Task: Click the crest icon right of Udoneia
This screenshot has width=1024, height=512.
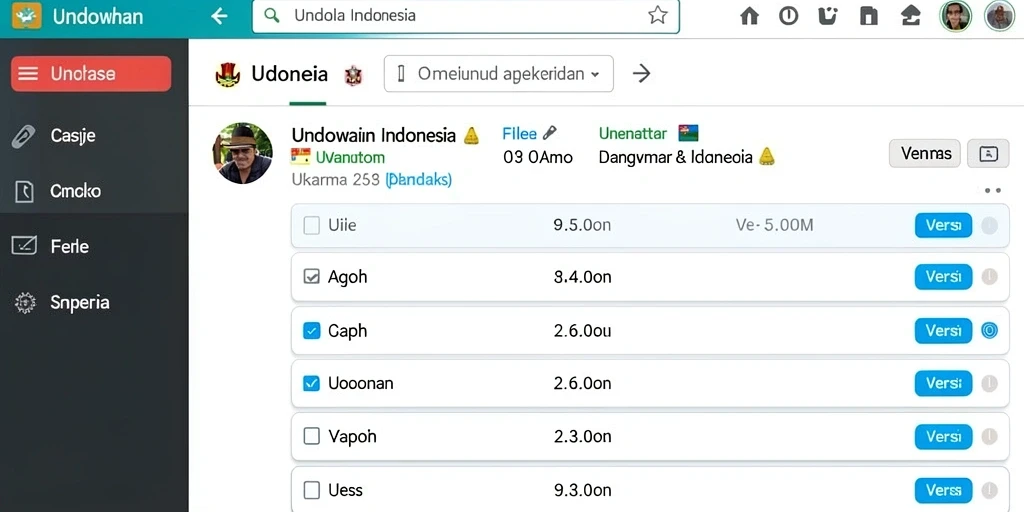Action: (x=353, y=76)
